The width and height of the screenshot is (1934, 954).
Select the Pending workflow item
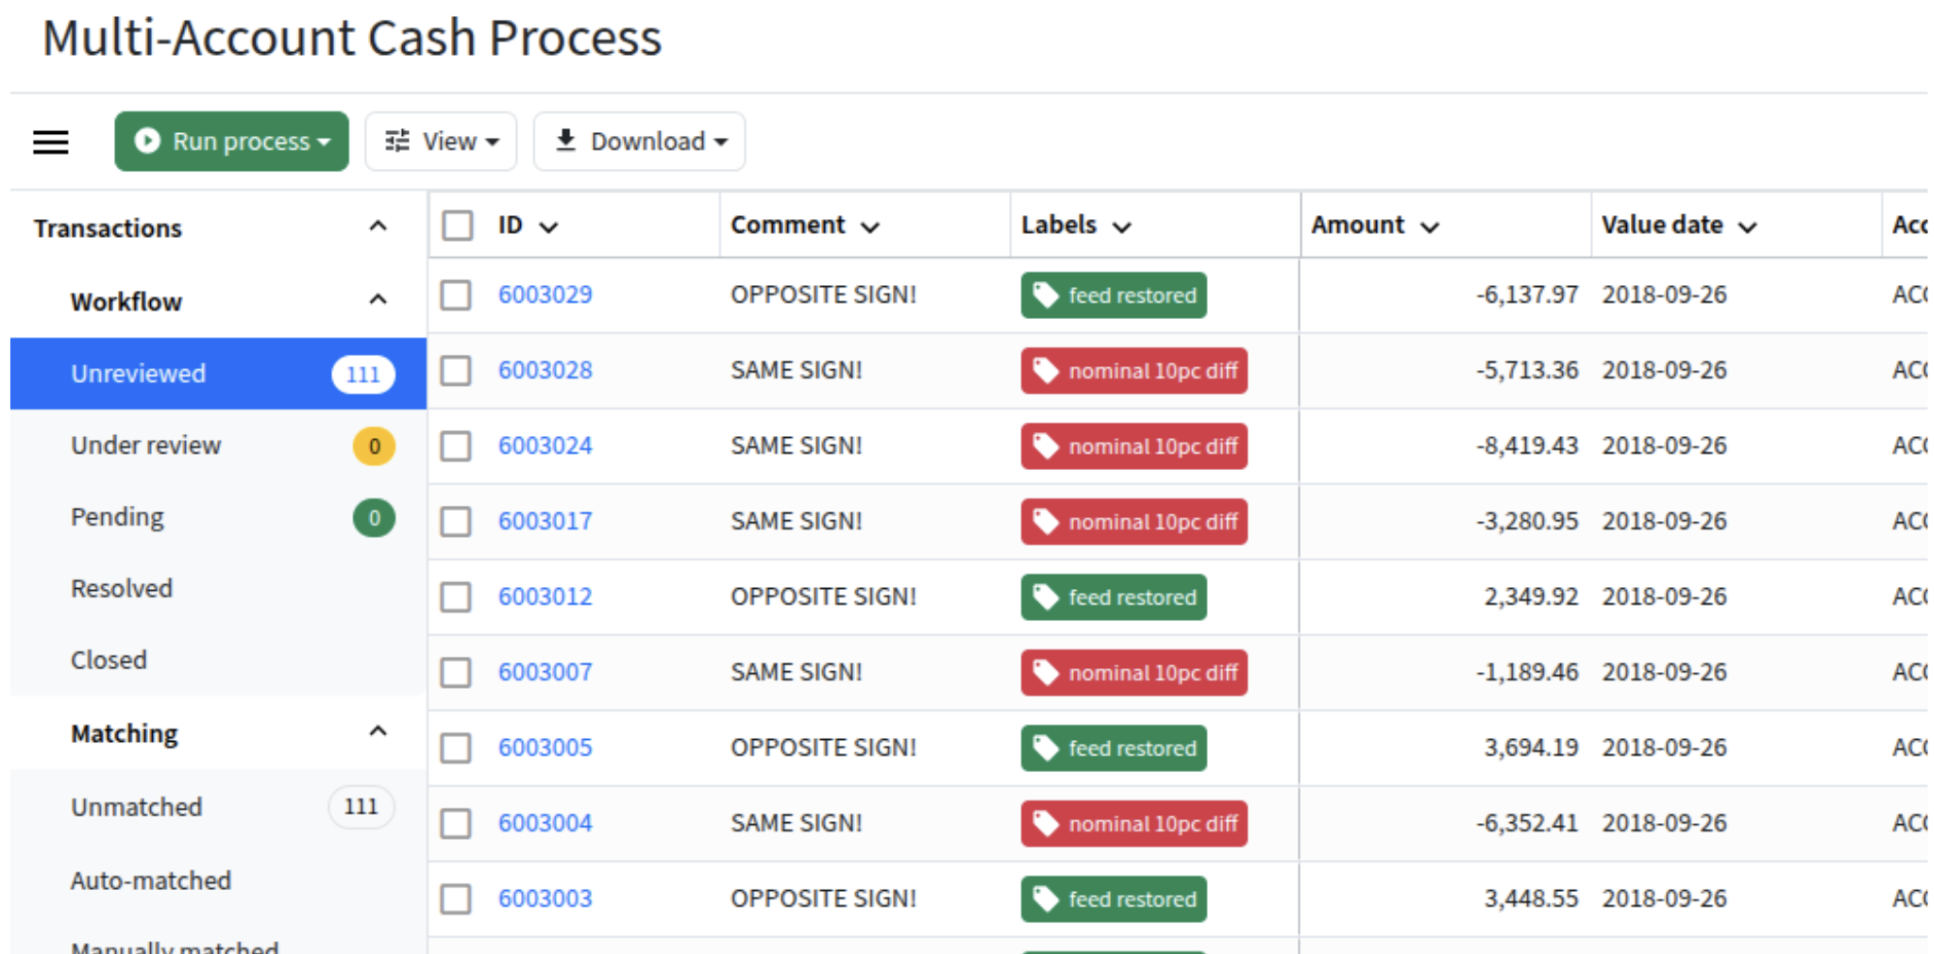click(218, 517)
